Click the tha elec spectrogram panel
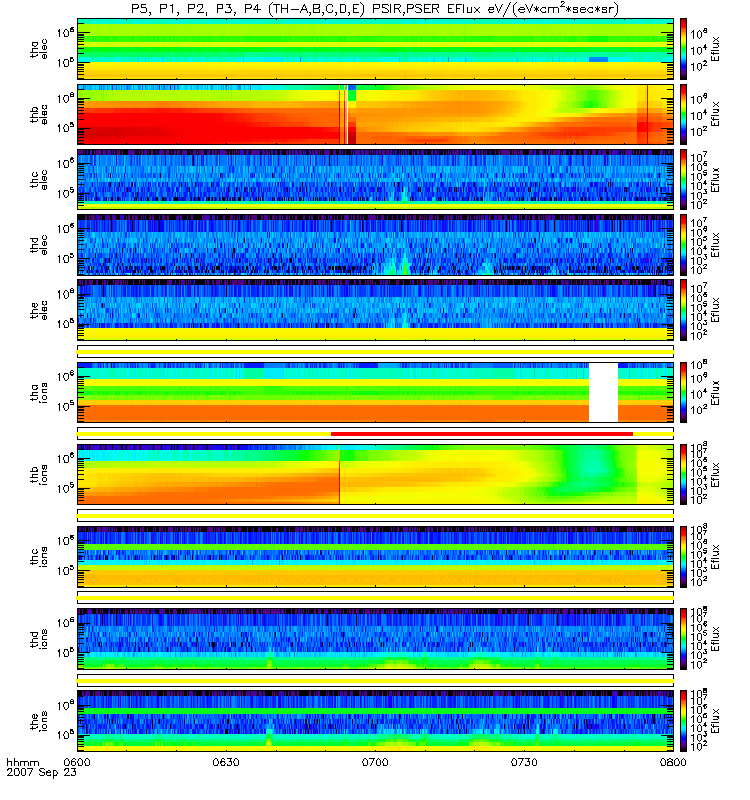This screenshot has width=750, height=800. click(375, 49)
